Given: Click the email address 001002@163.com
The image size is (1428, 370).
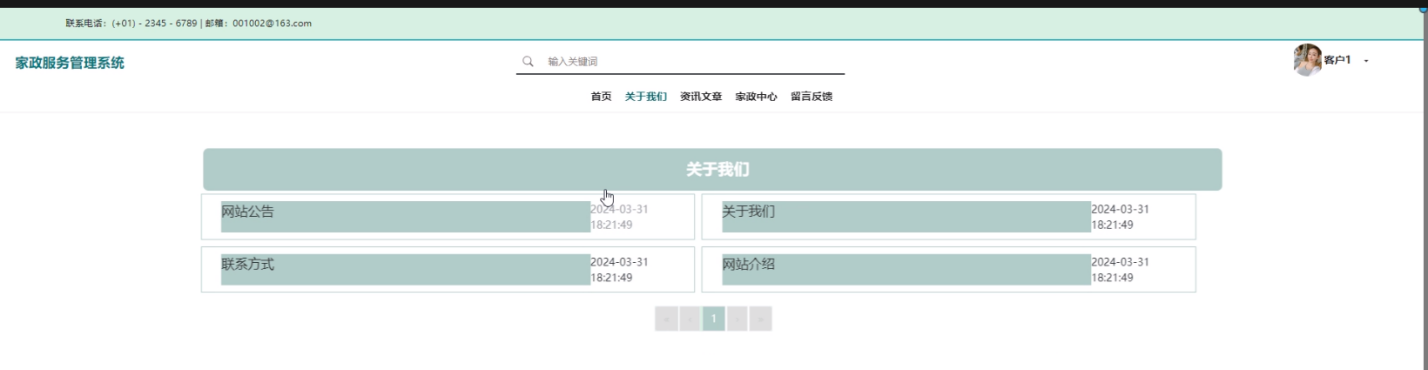Looking at the screenshot, I should tap(272, 23).
